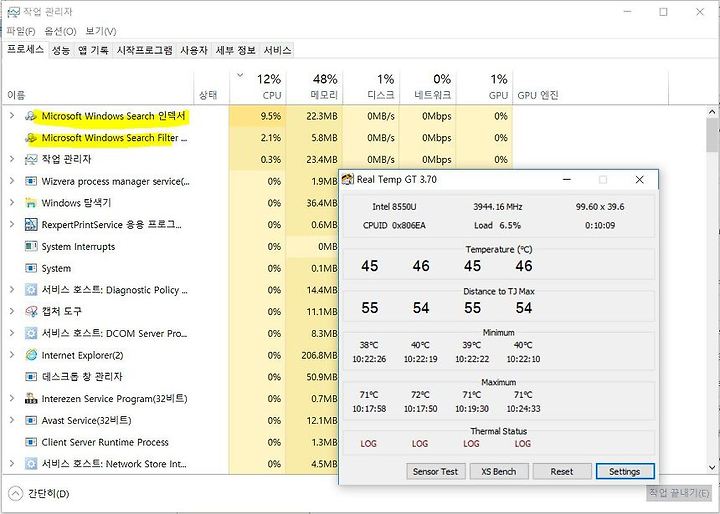Click XS Bench button in Real Temp
The image size is (720, 514).
(x=499, y=471)
